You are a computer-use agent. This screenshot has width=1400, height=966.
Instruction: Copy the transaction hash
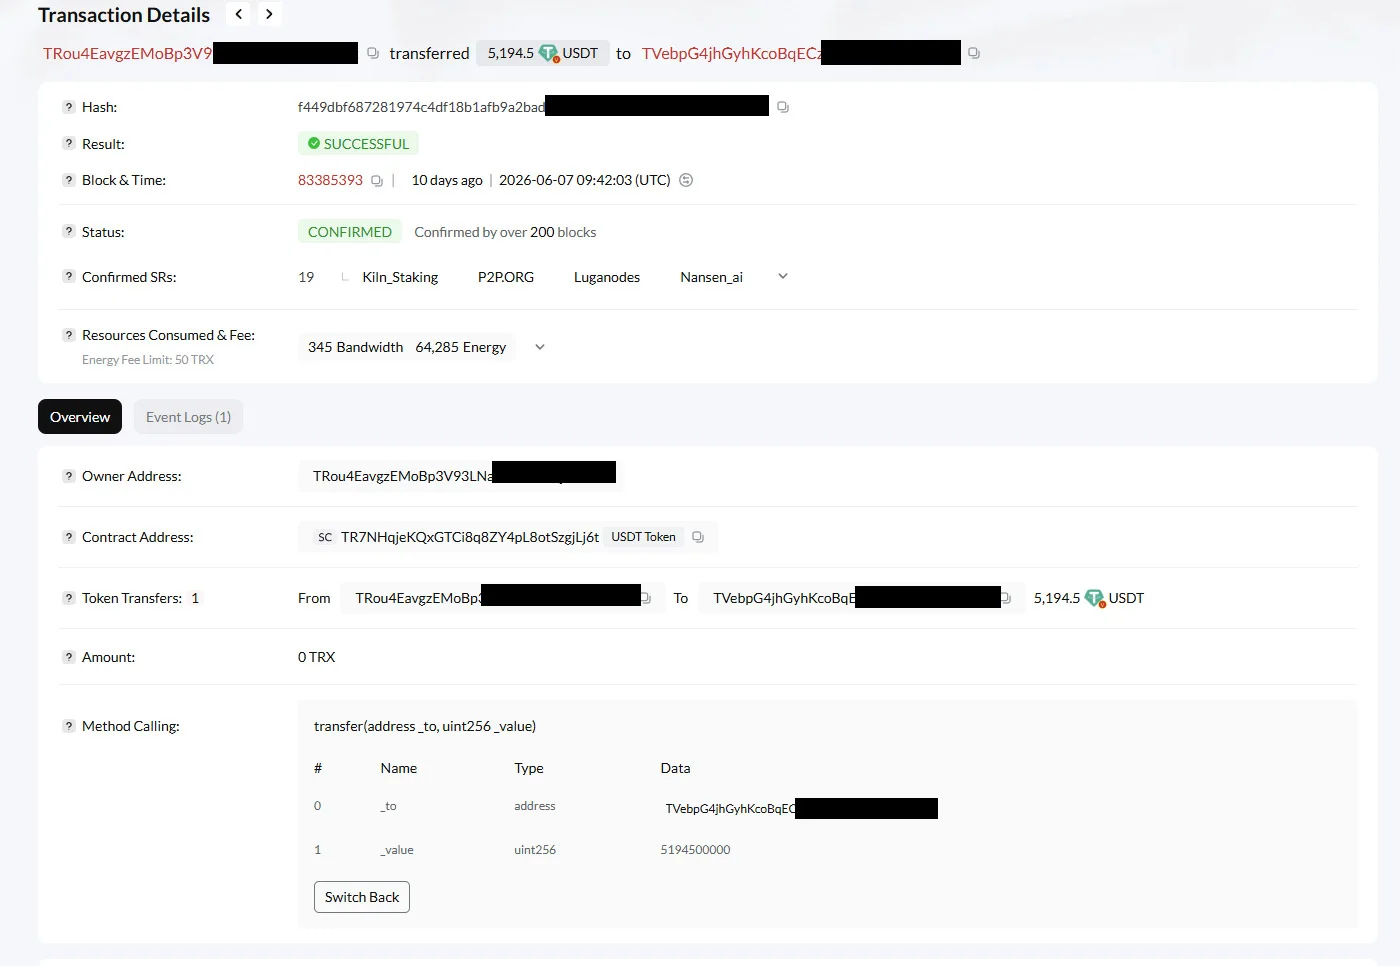[x=783, y=107]
